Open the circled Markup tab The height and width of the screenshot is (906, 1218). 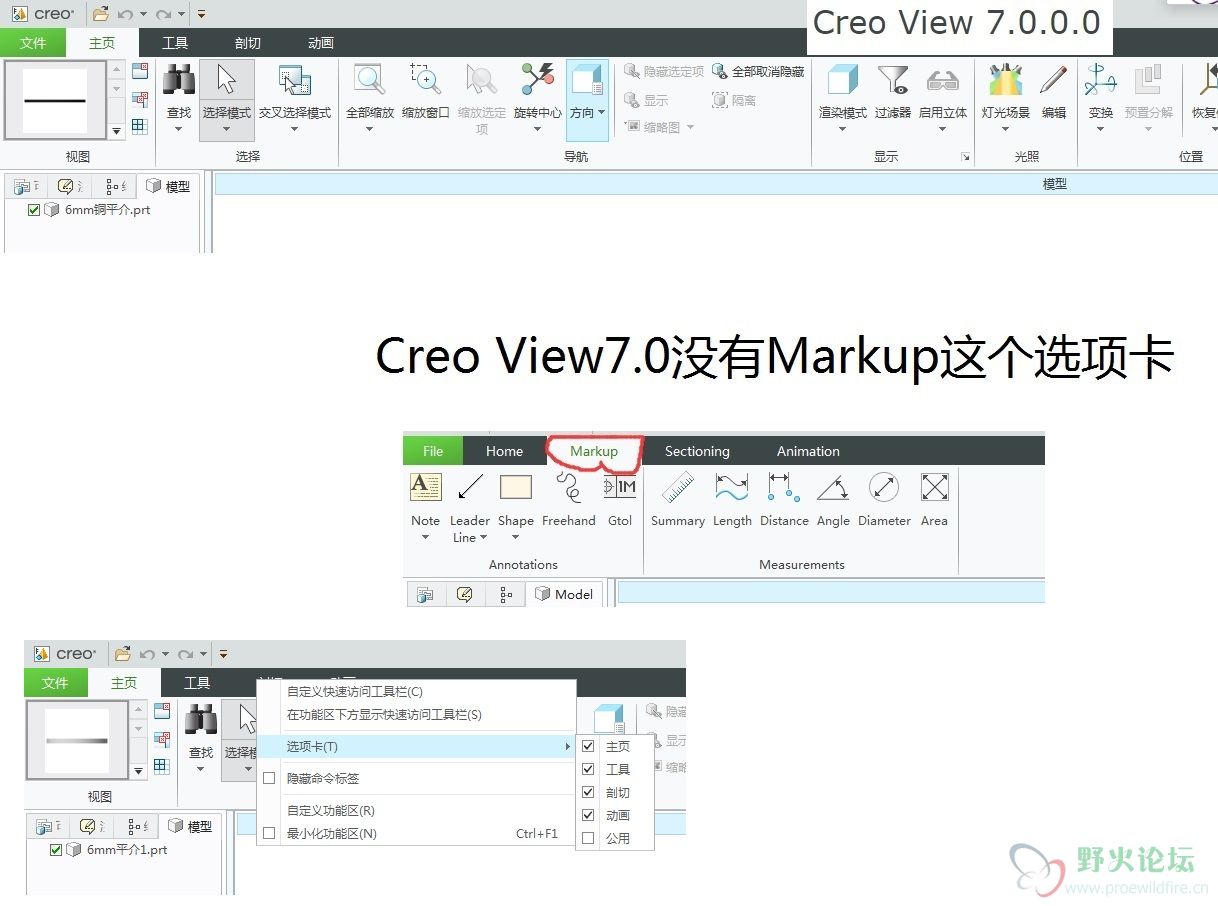pos(594,451)
